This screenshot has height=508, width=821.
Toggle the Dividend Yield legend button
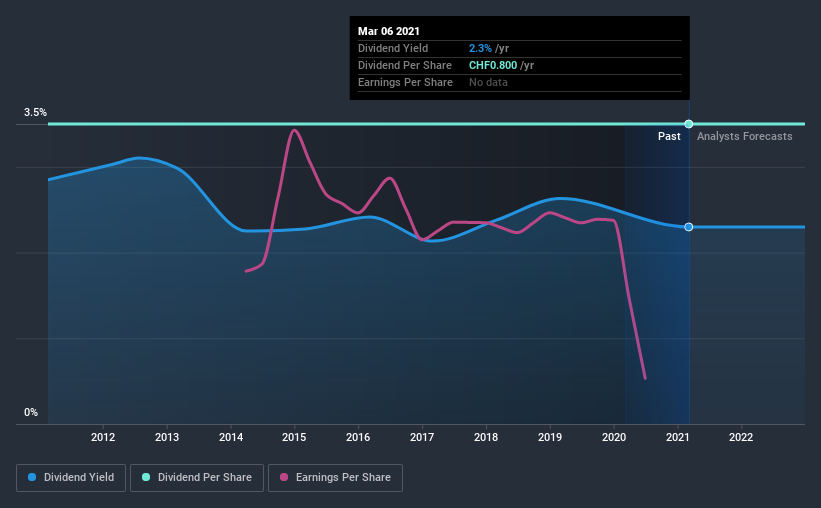click(x=71, y=478)
